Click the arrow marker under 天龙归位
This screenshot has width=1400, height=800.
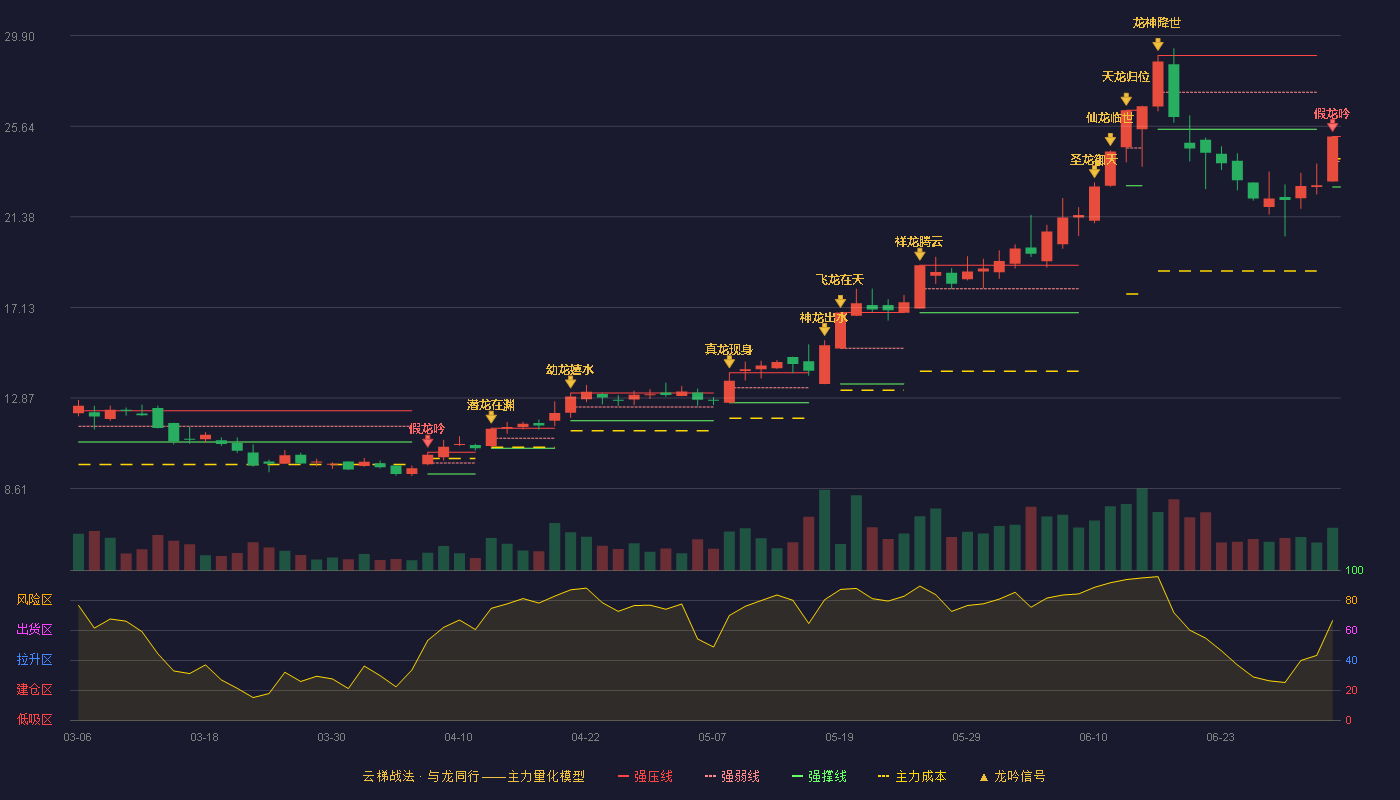pyautogui.click(x=1126, y=99)
